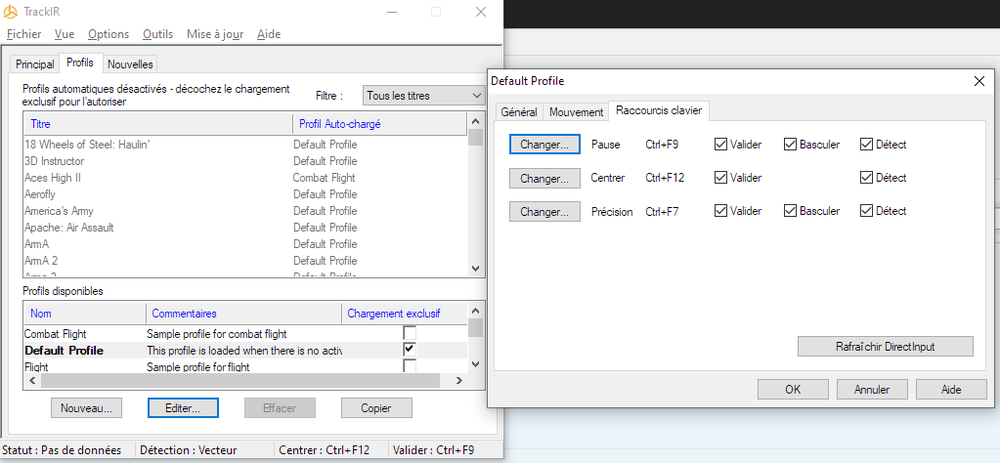Confirm with OK in Default Profile dialog
The image size is (1000, 463).
[x=793, y=389]
